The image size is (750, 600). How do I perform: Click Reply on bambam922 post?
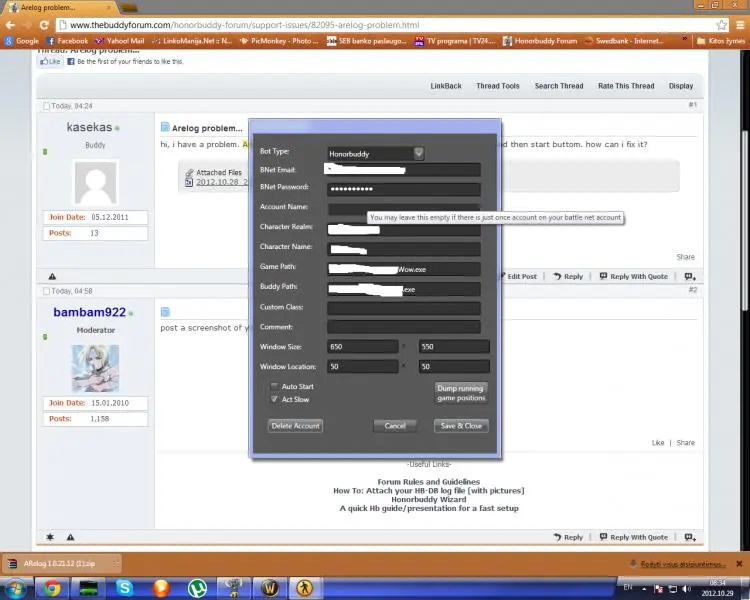568,537
